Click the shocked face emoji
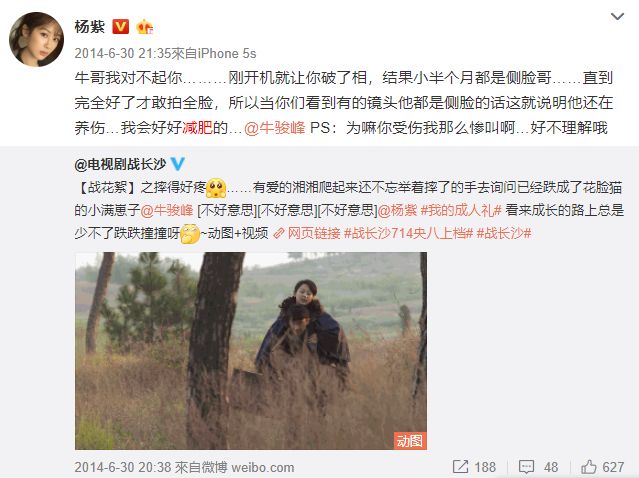This screenshot has height=478, width=639. tap(216, 188)
